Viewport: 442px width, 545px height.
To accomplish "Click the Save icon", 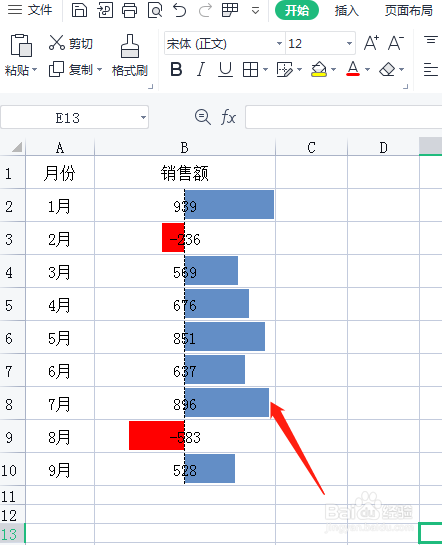I will 79,10.
